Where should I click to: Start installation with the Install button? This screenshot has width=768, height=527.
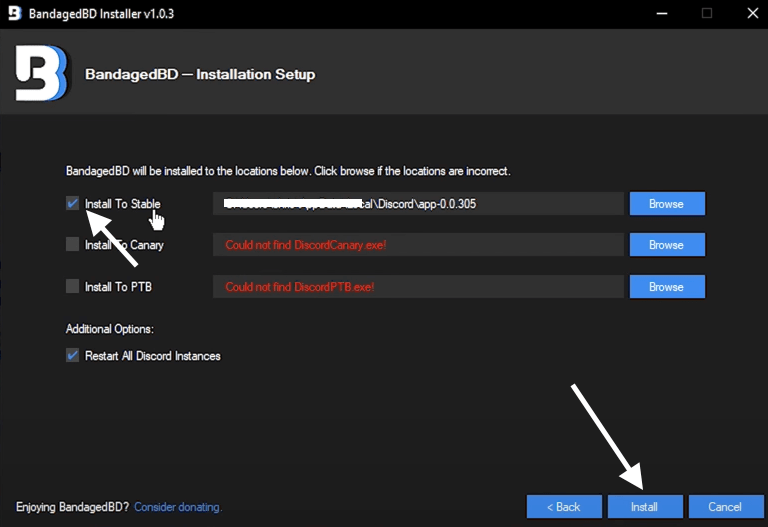pyautogui.click(x=645, y=506)
